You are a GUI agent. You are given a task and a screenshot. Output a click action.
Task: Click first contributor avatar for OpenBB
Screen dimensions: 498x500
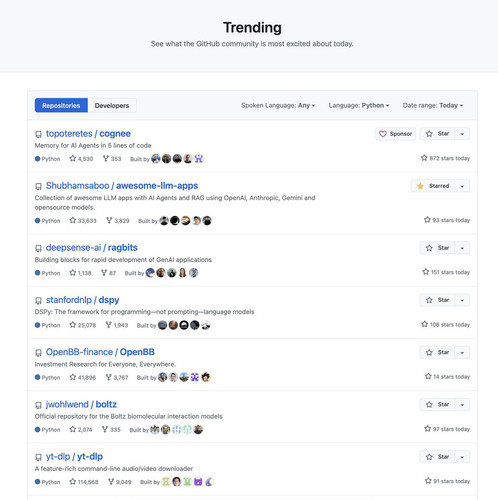162,377
